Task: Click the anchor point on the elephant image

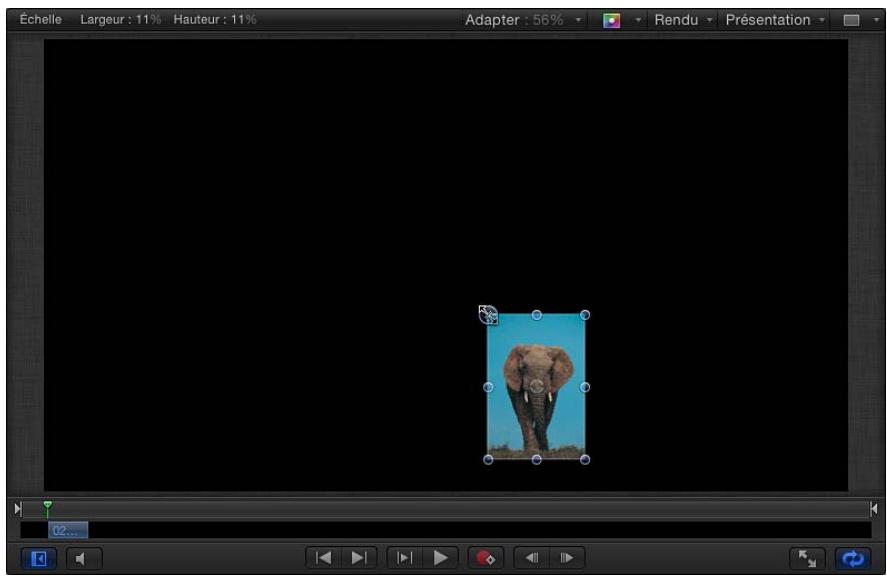Action: [537, 387]
